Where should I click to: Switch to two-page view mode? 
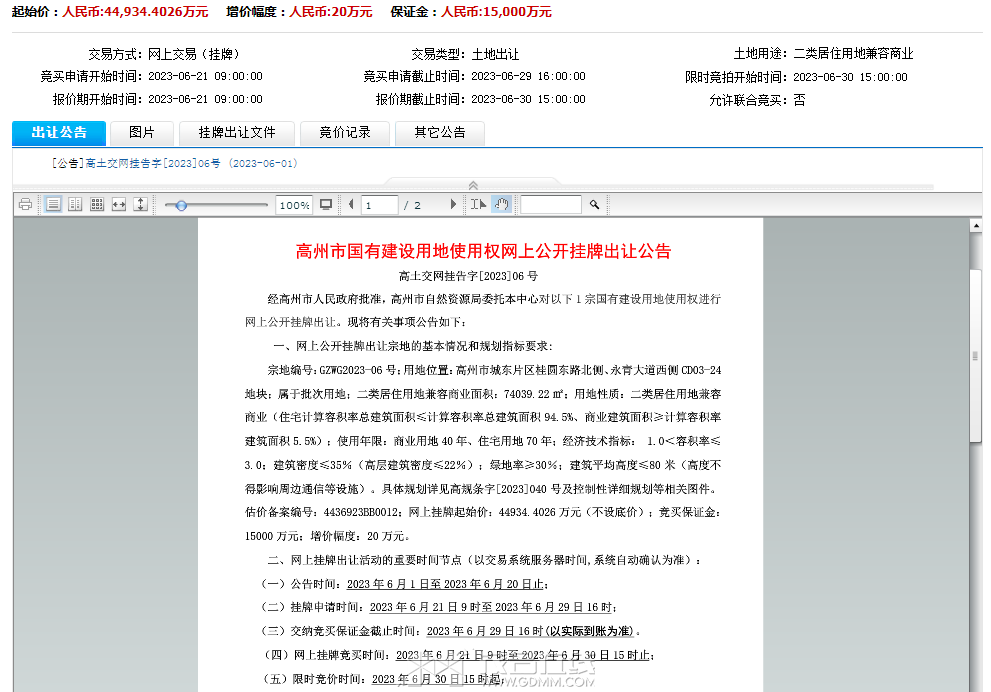point(75,204)
